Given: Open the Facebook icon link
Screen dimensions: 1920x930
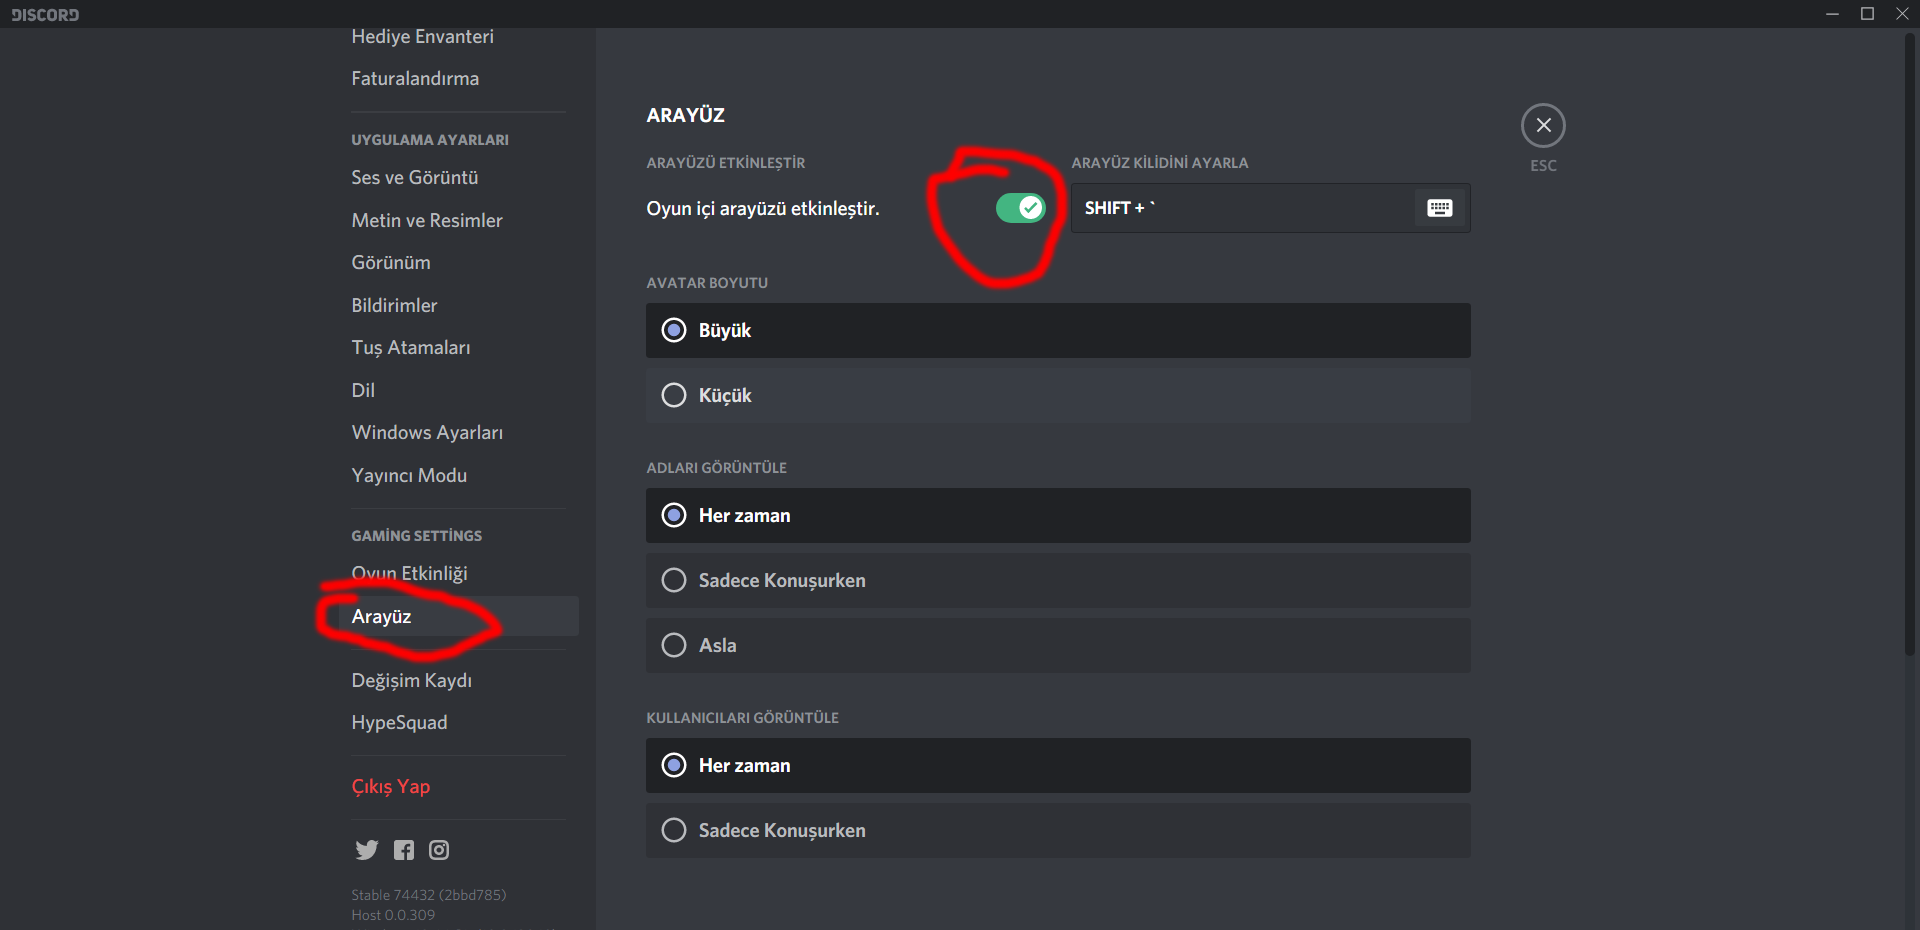Looking at the screenshot, I should pyautogui.click(x=404, y=850).
